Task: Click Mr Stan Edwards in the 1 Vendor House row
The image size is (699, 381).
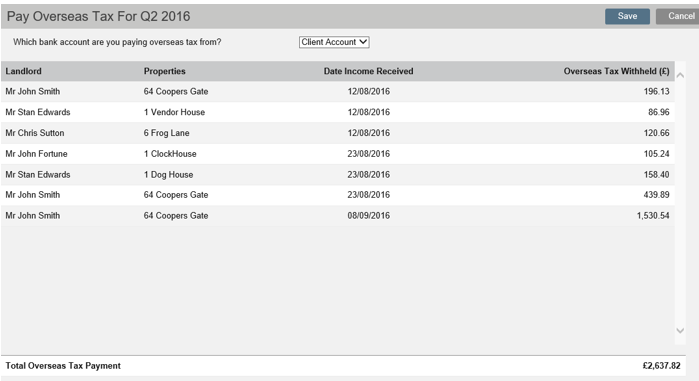Action: click(x=38, y=112)
